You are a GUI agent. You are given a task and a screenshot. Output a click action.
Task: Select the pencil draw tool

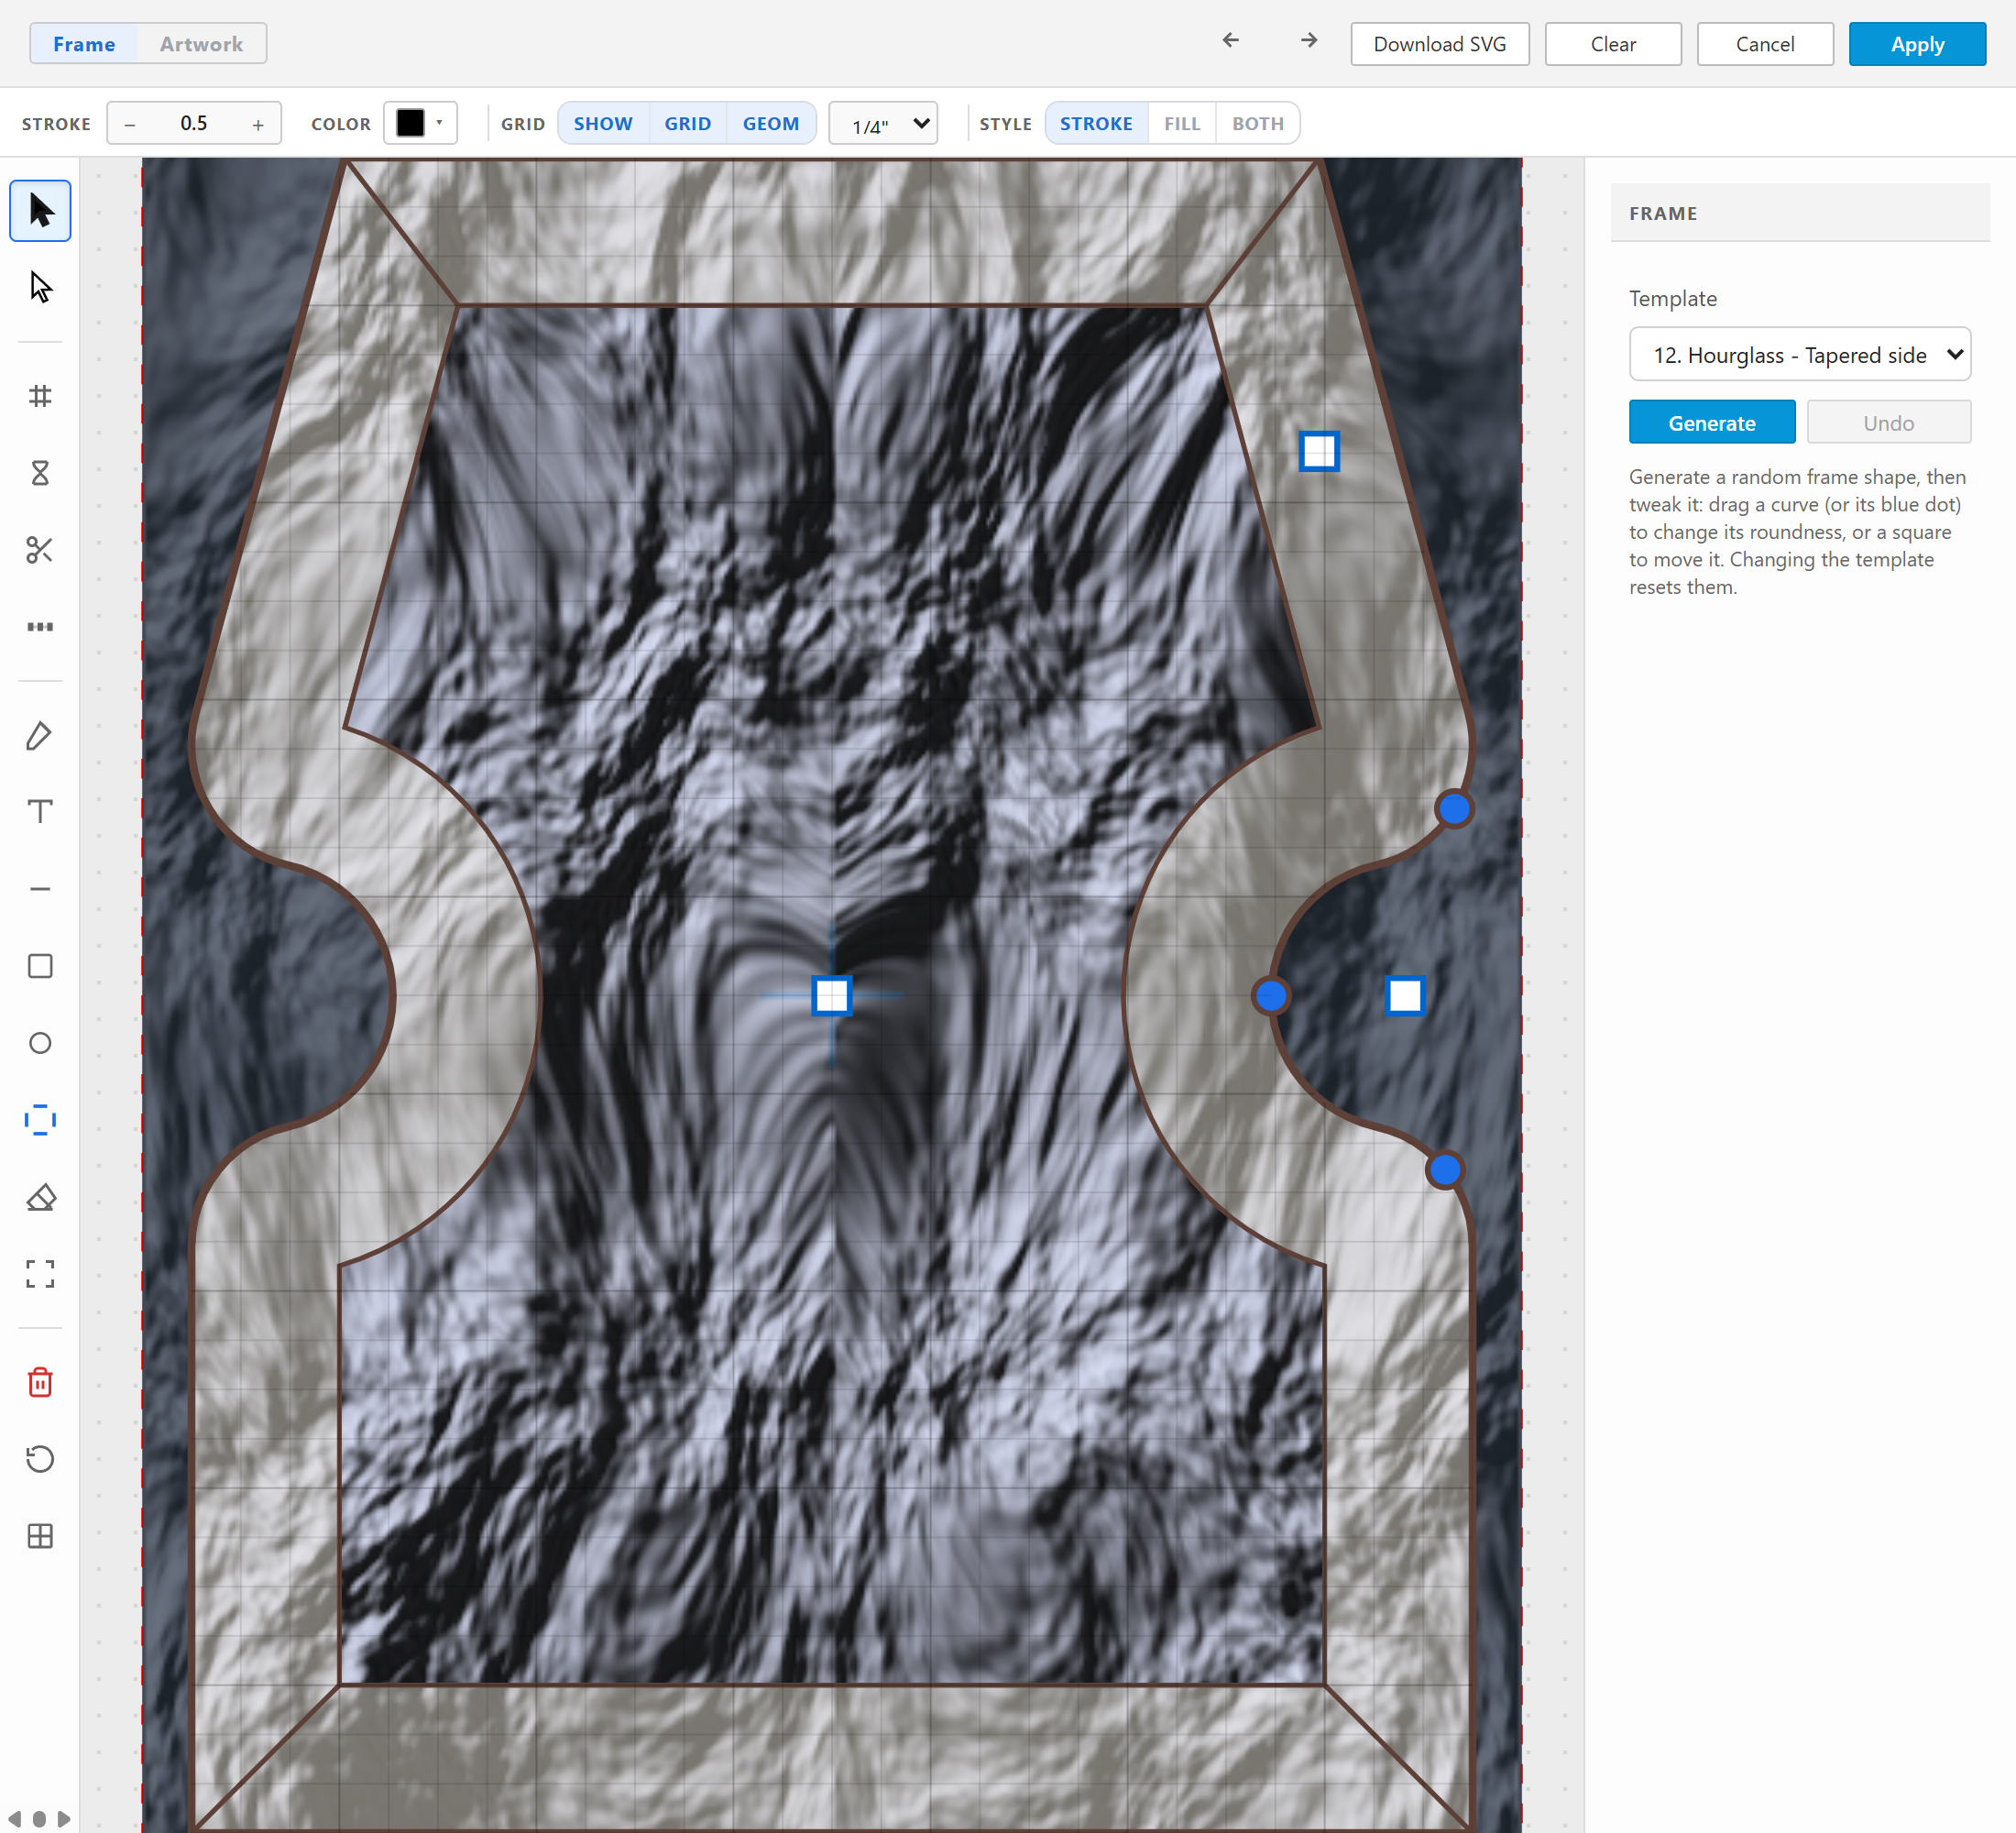(40, 735)
